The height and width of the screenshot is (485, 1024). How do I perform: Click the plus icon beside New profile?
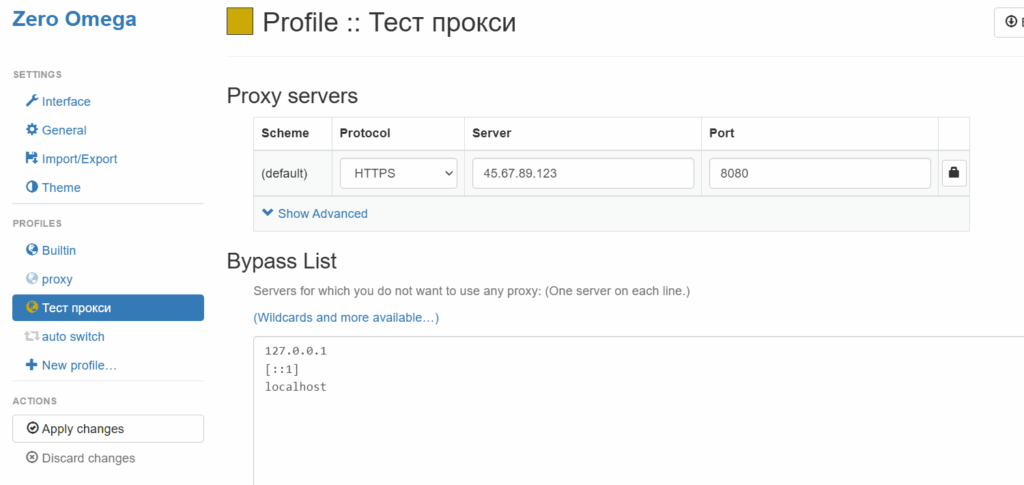click(32, 365)
